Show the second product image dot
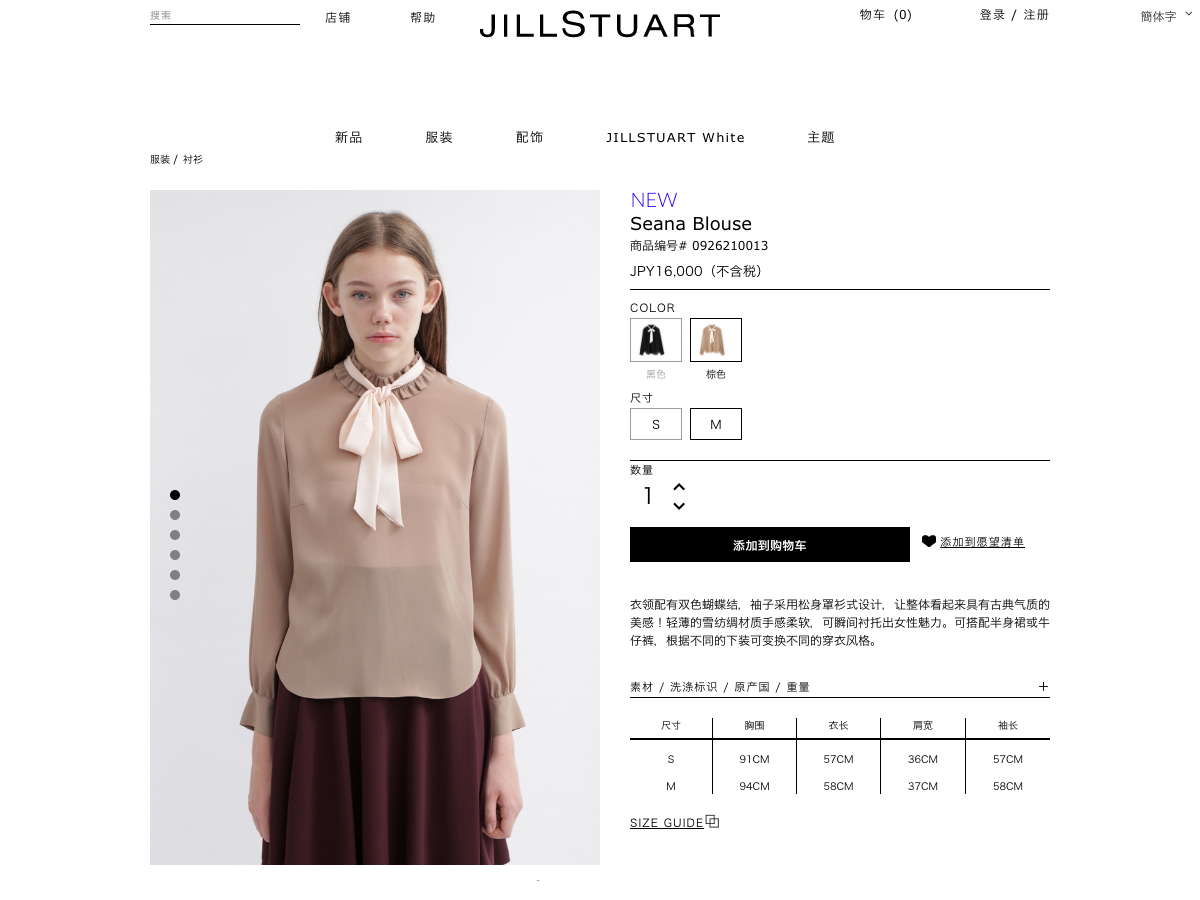The width and height of the screenshot is (1200, 900). [175, 515]
